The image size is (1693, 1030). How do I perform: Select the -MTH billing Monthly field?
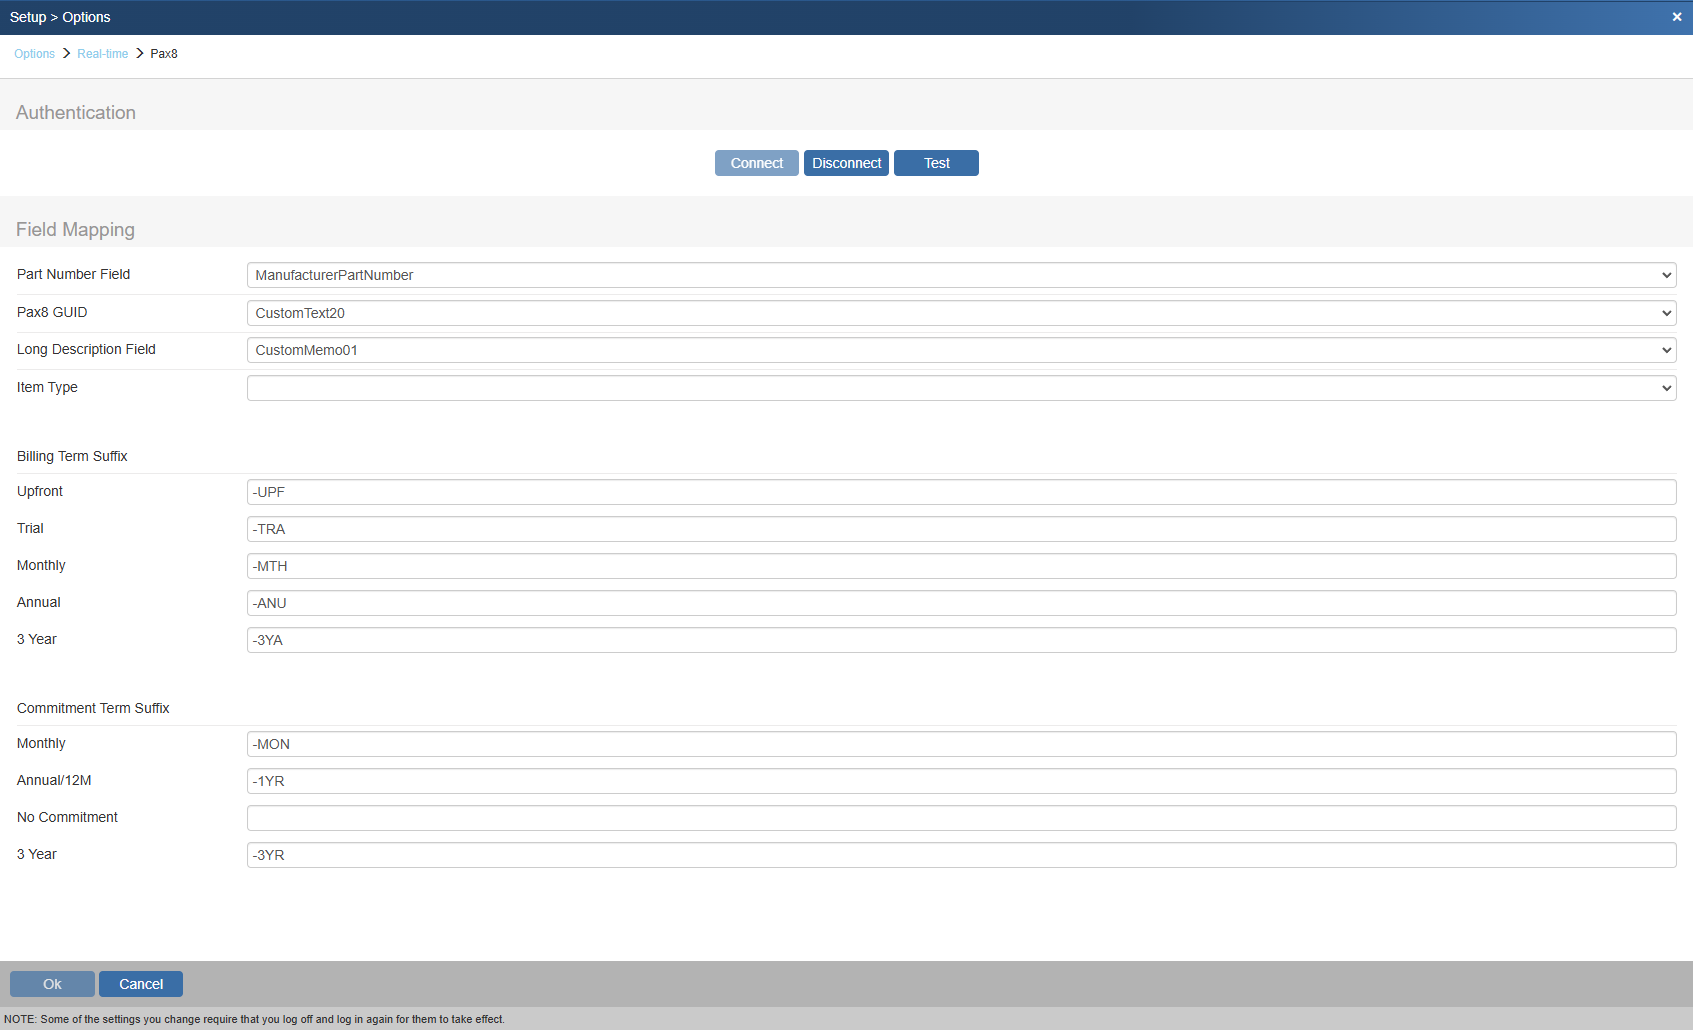pos(960,566)
